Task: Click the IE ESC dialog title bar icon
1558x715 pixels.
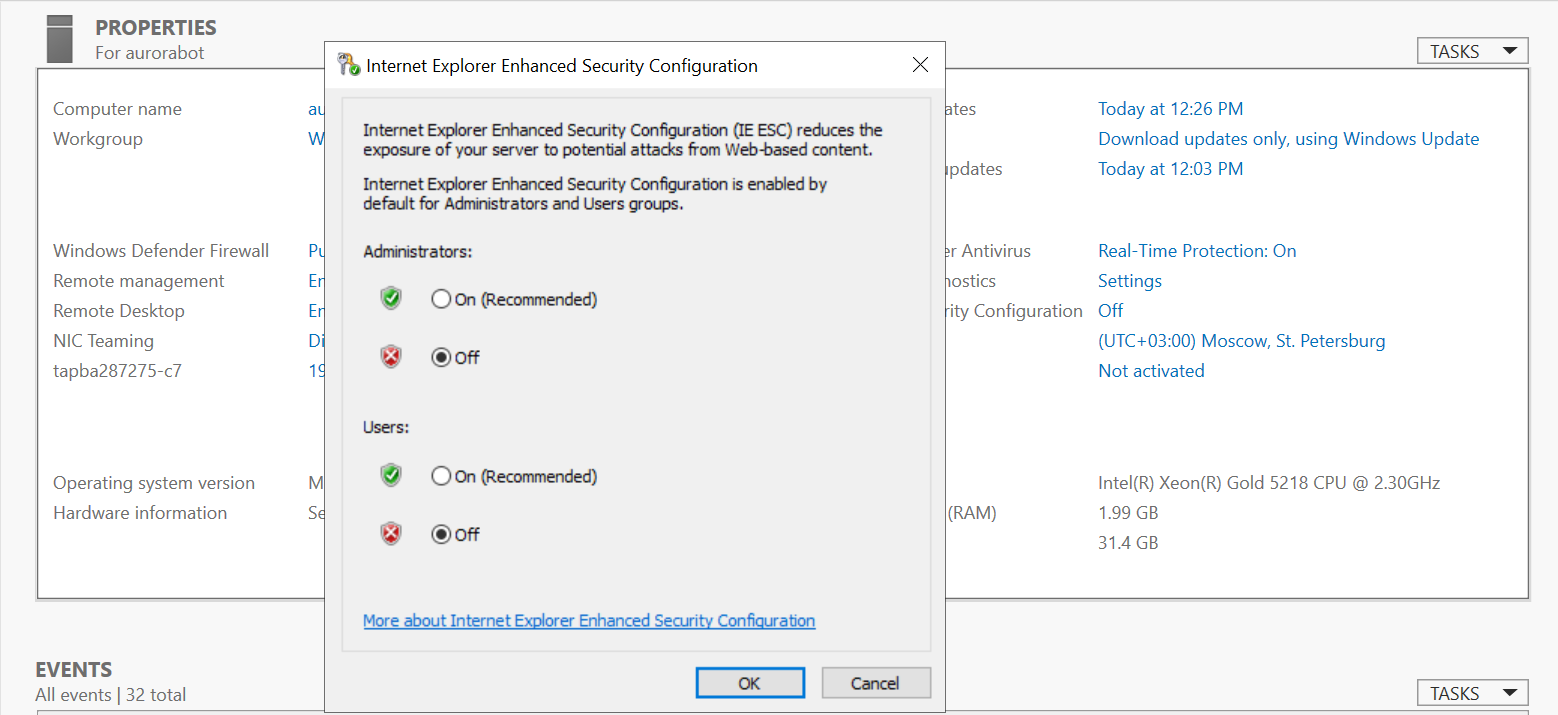Action: (349, 66)
